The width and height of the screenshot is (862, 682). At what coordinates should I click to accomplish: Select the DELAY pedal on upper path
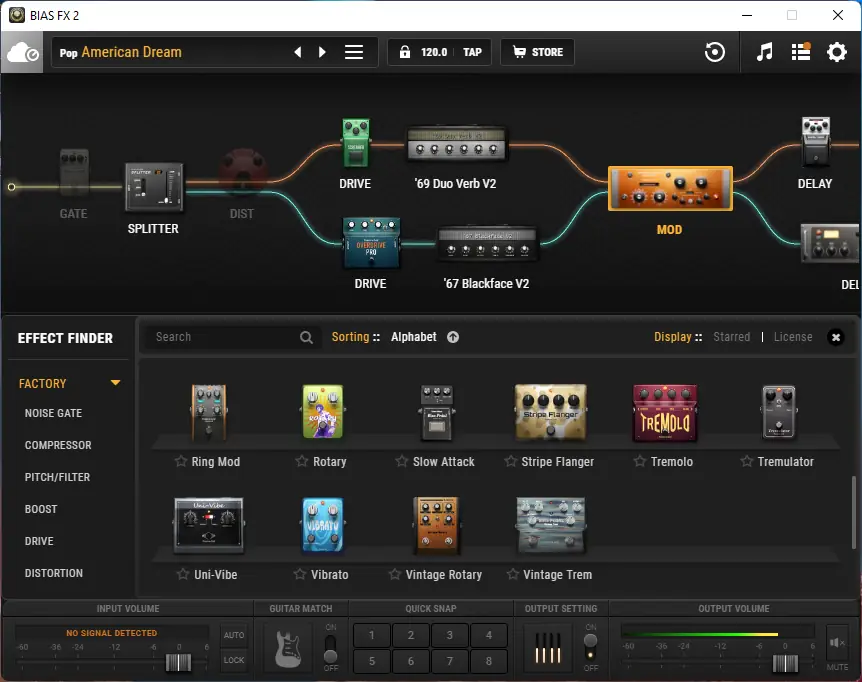click(816, 142)
